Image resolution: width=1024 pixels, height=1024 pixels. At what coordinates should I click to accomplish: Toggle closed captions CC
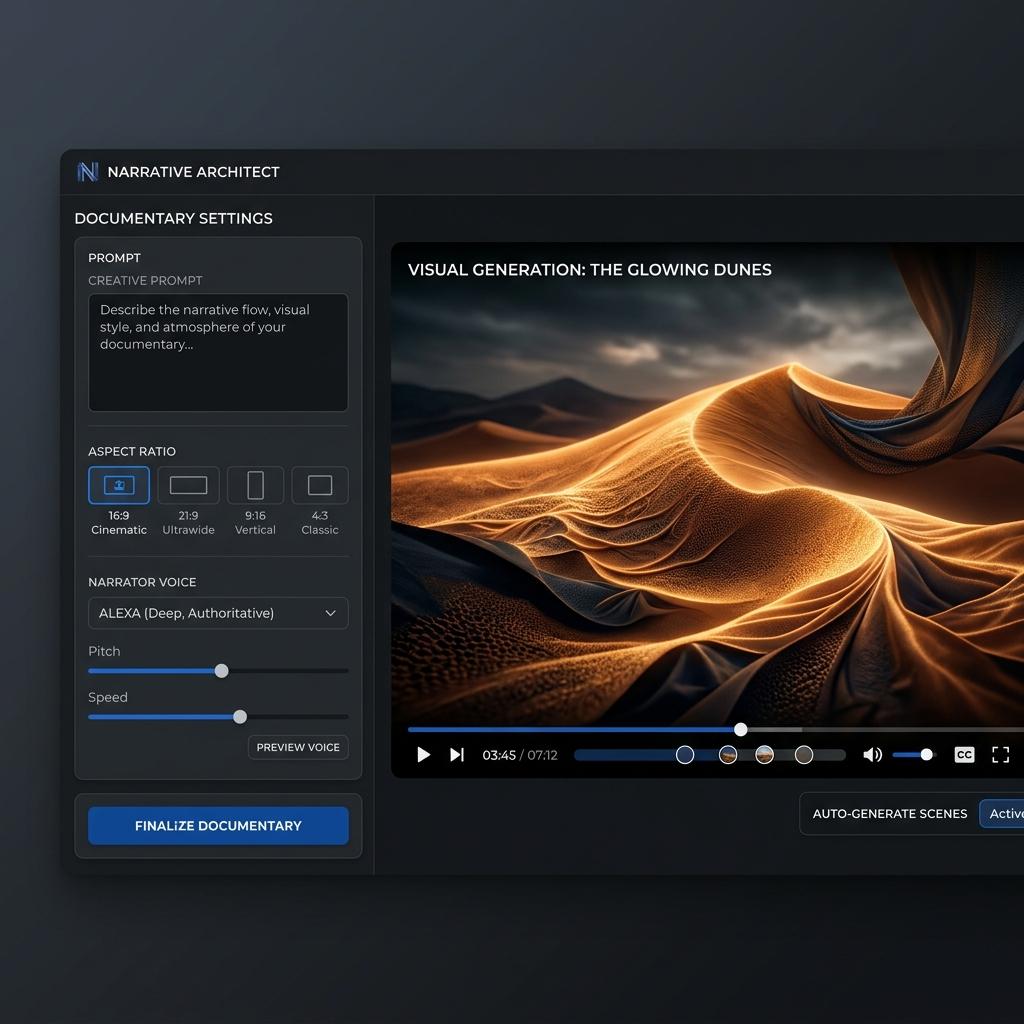pos(965,755)
